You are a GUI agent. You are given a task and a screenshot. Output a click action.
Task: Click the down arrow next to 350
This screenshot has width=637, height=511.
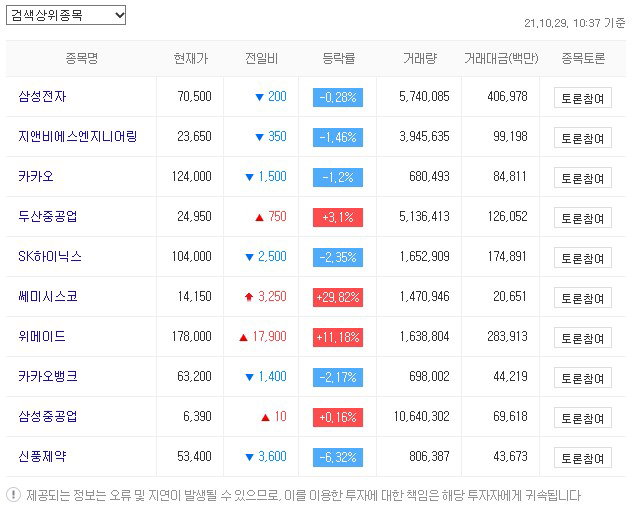[259, 137]
